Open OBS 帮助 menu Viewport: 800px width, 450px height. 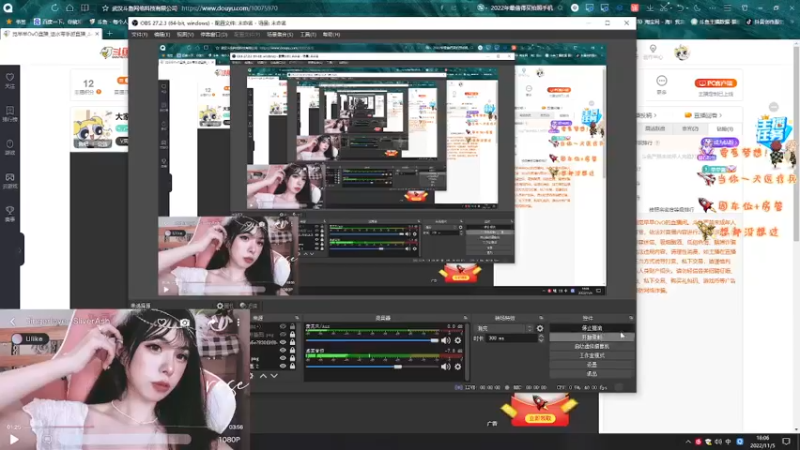tap(332, 35)
